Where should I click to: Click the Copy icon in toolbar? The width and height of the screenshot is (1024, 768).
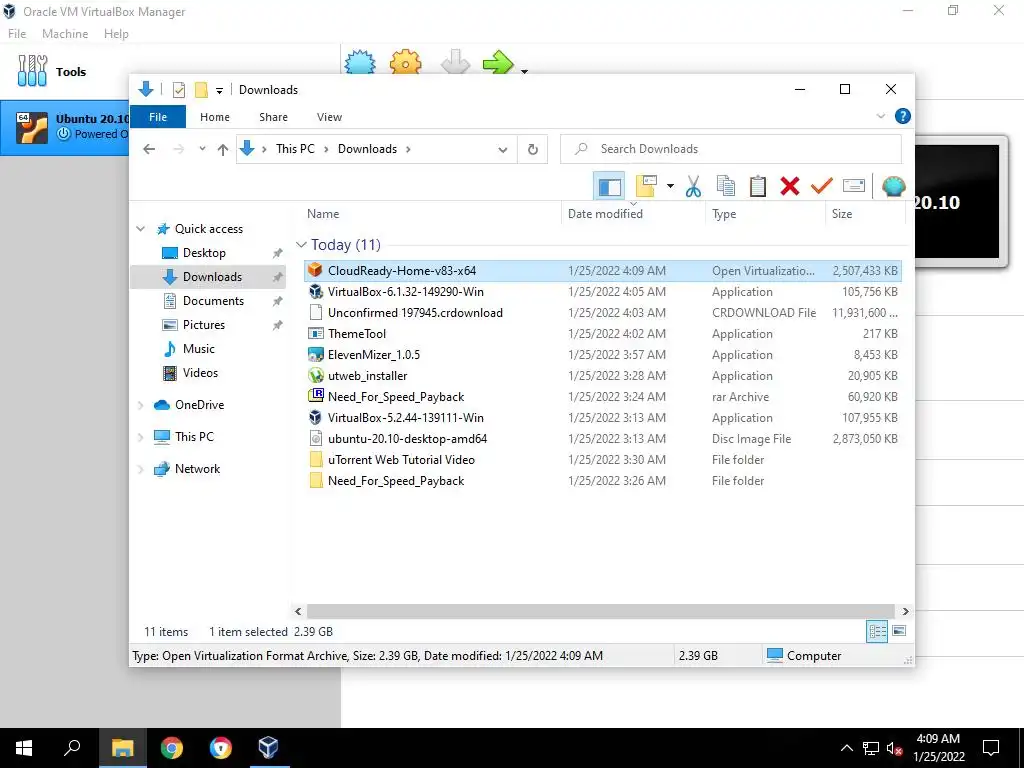pyautogui.click(x=726, y=187)
